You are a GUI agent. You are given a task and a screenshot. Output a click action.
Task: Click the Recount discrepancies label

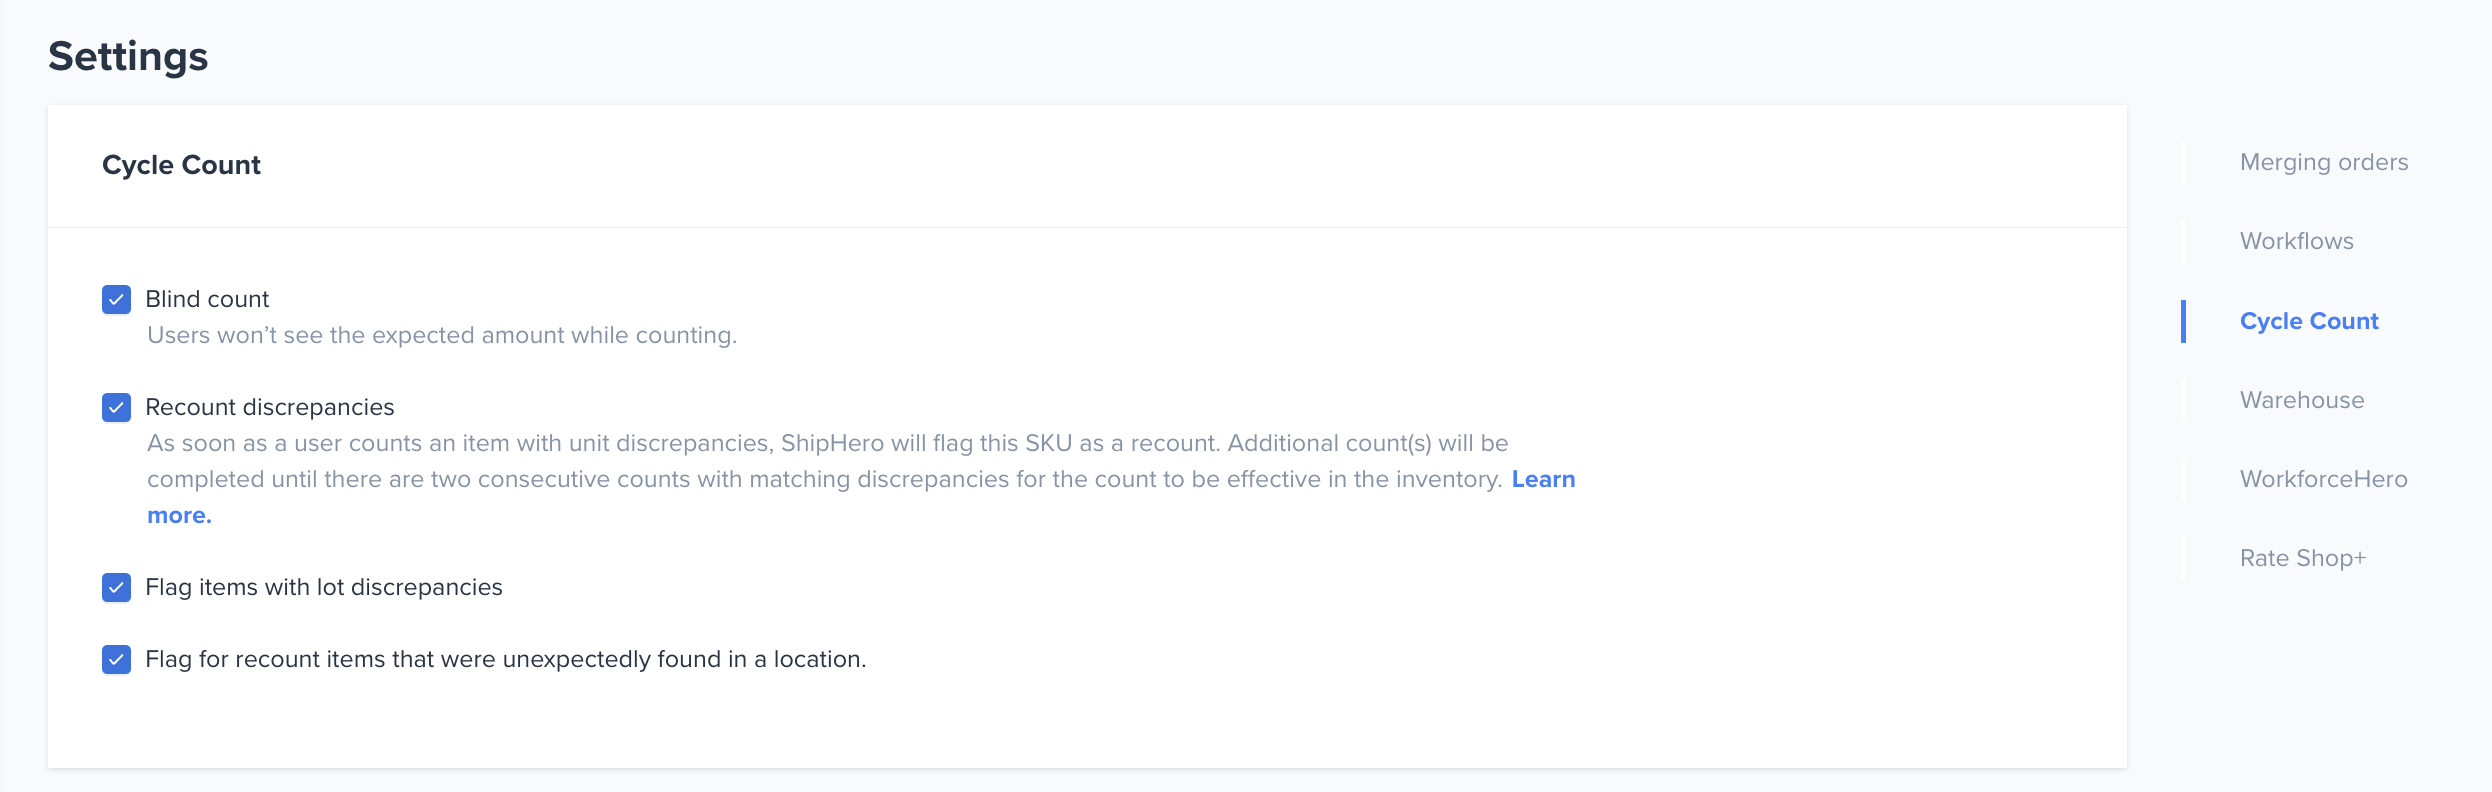tap(270, 407)
